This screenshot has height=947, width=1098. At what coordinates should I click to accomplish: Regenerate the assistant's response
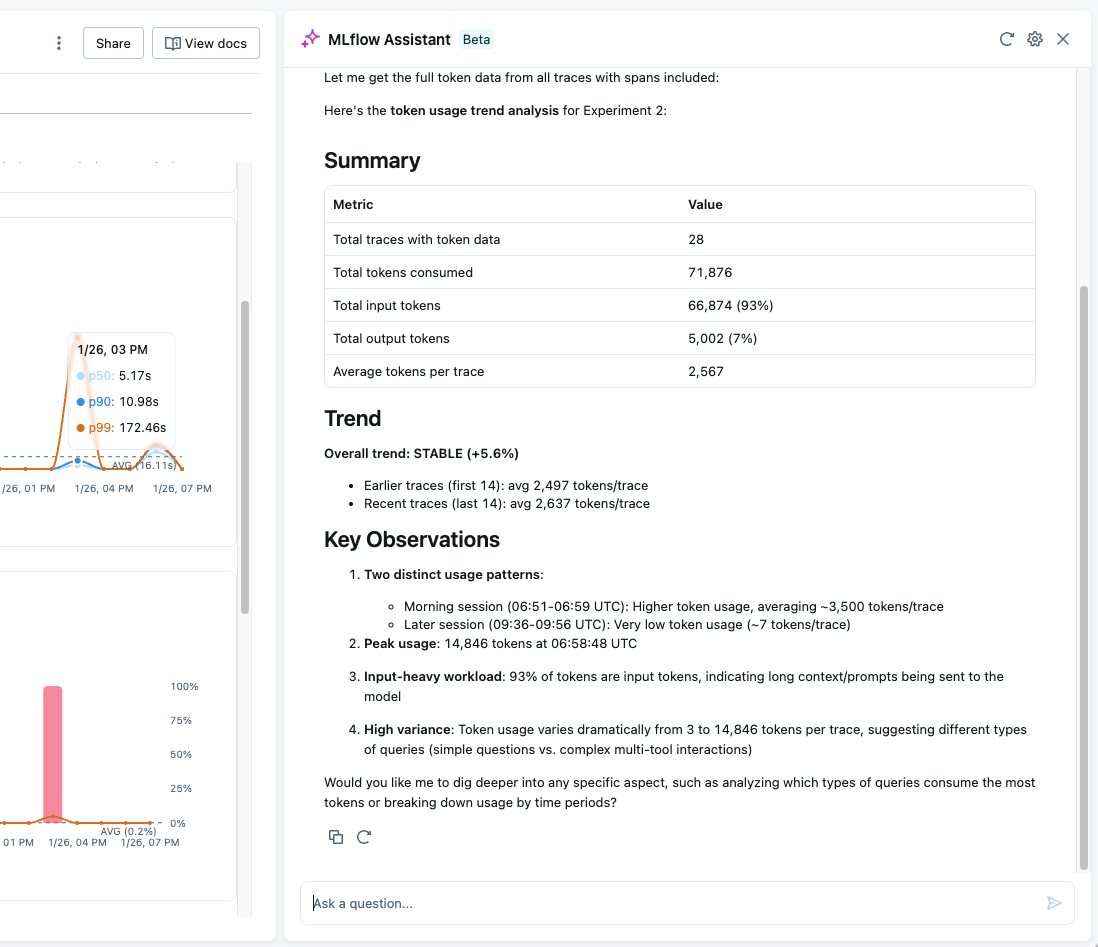click(x=364, y=837)
